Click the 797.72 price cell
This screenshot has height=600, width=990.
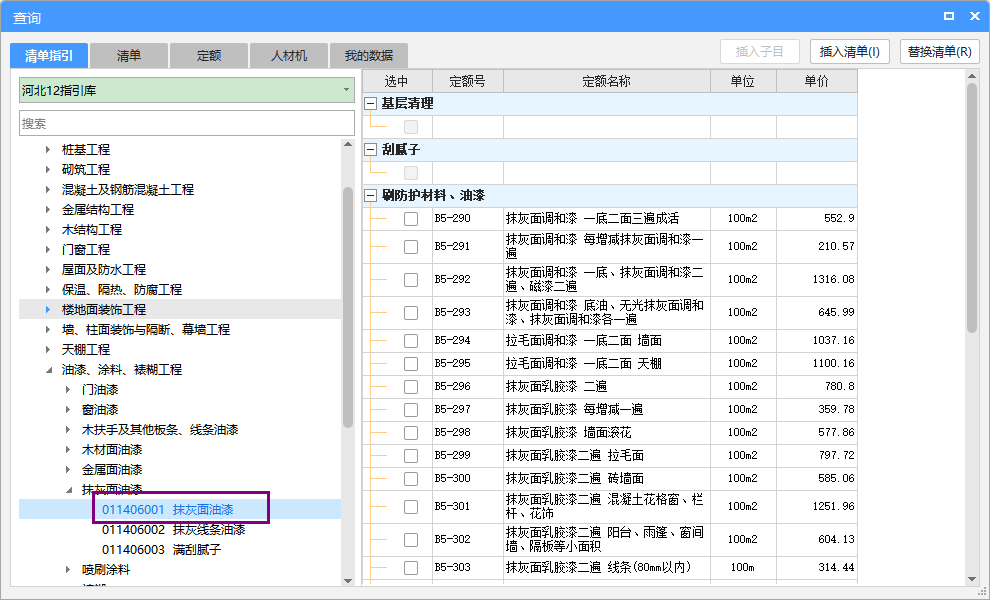pyautogui.click(x=816, y=455)
